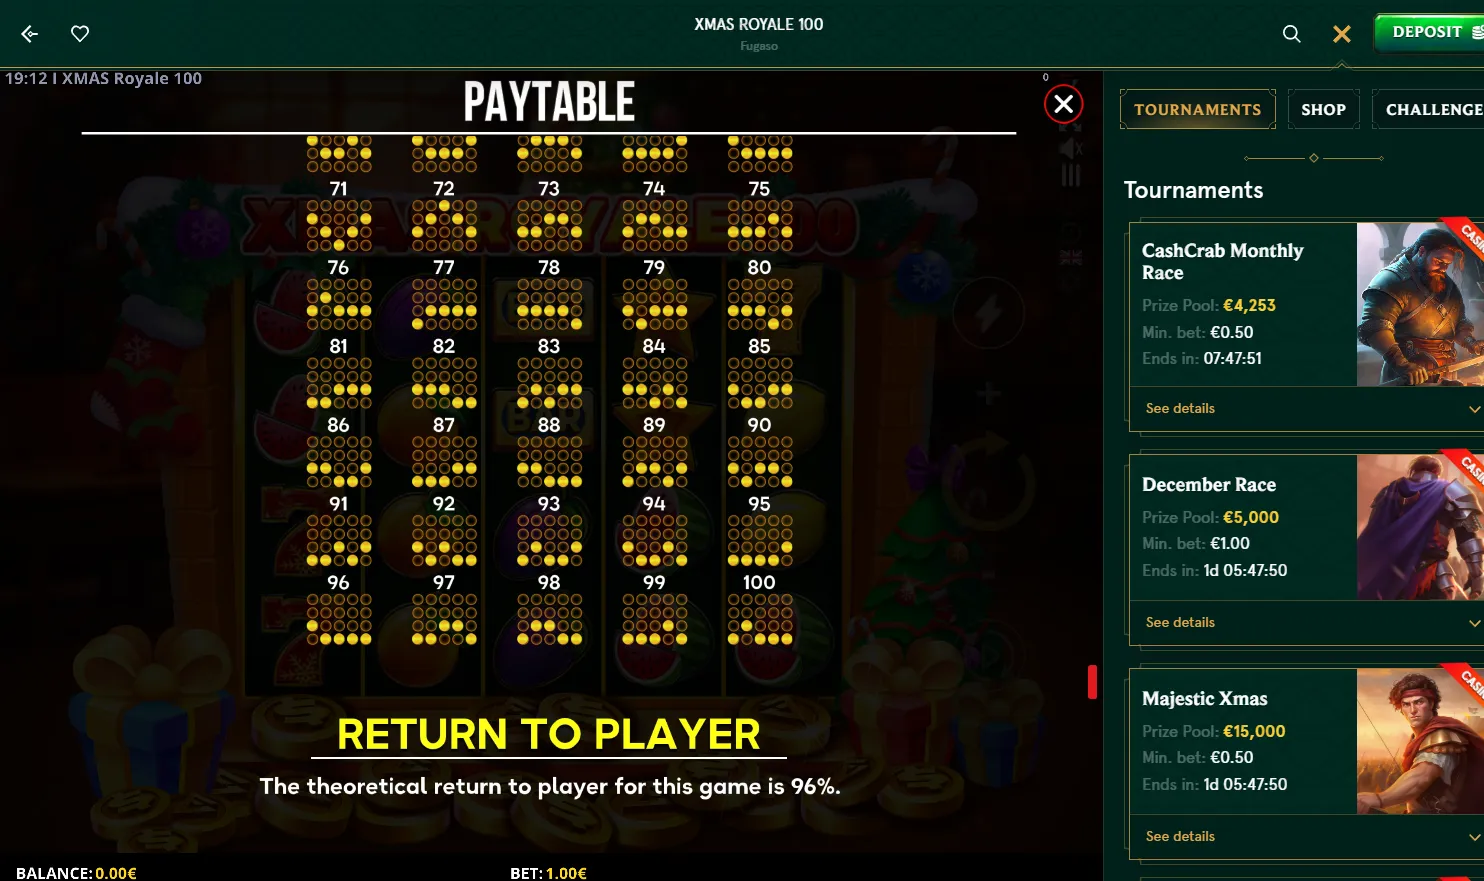Image resolution: width=1484 pixels, height=881 pixels.
Task: Expand CashCrab Monthly Race details chevron
Action: click(1474, 409)
